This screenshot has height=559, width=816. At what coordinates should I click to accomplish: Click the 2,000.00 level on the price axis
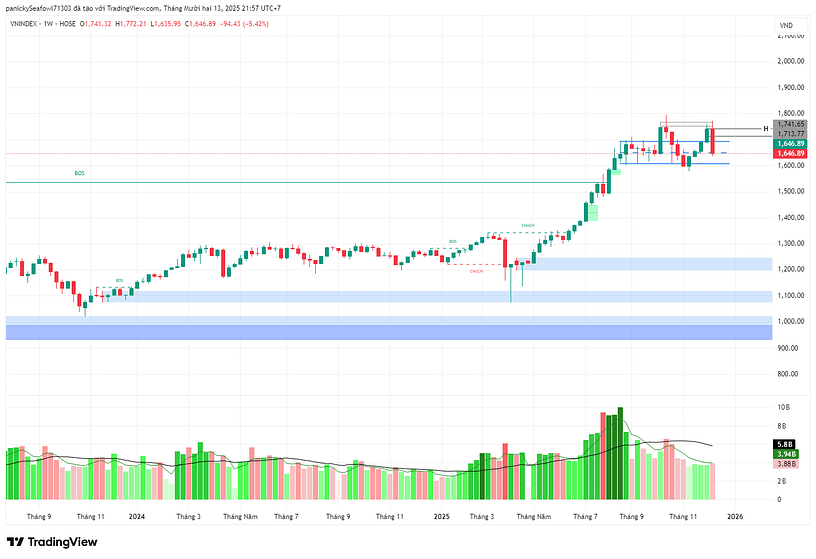[790, 61]
